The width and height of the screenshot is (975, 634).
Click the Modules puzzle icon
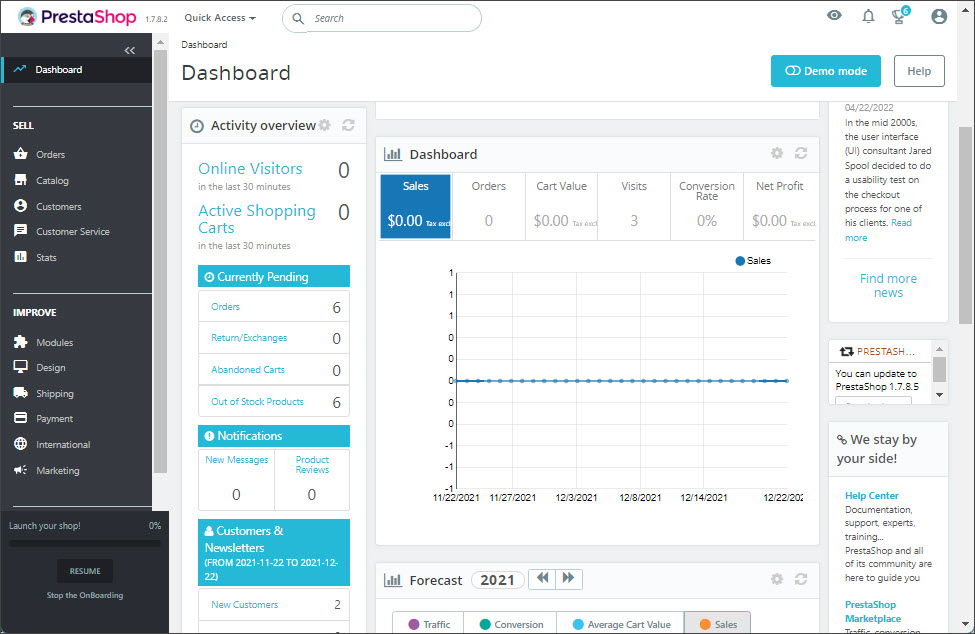pyautogui.click(x=21, y=341)
